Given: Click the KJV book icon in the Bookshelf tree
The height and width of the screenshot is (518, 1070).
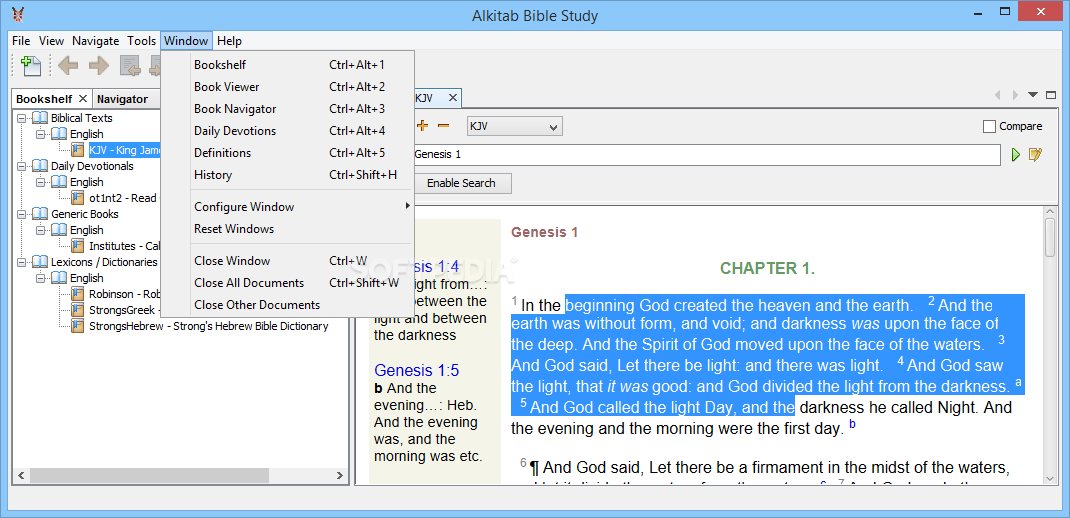Looking at the screenshot, I should pyautogui.click(x=78, y=150).
